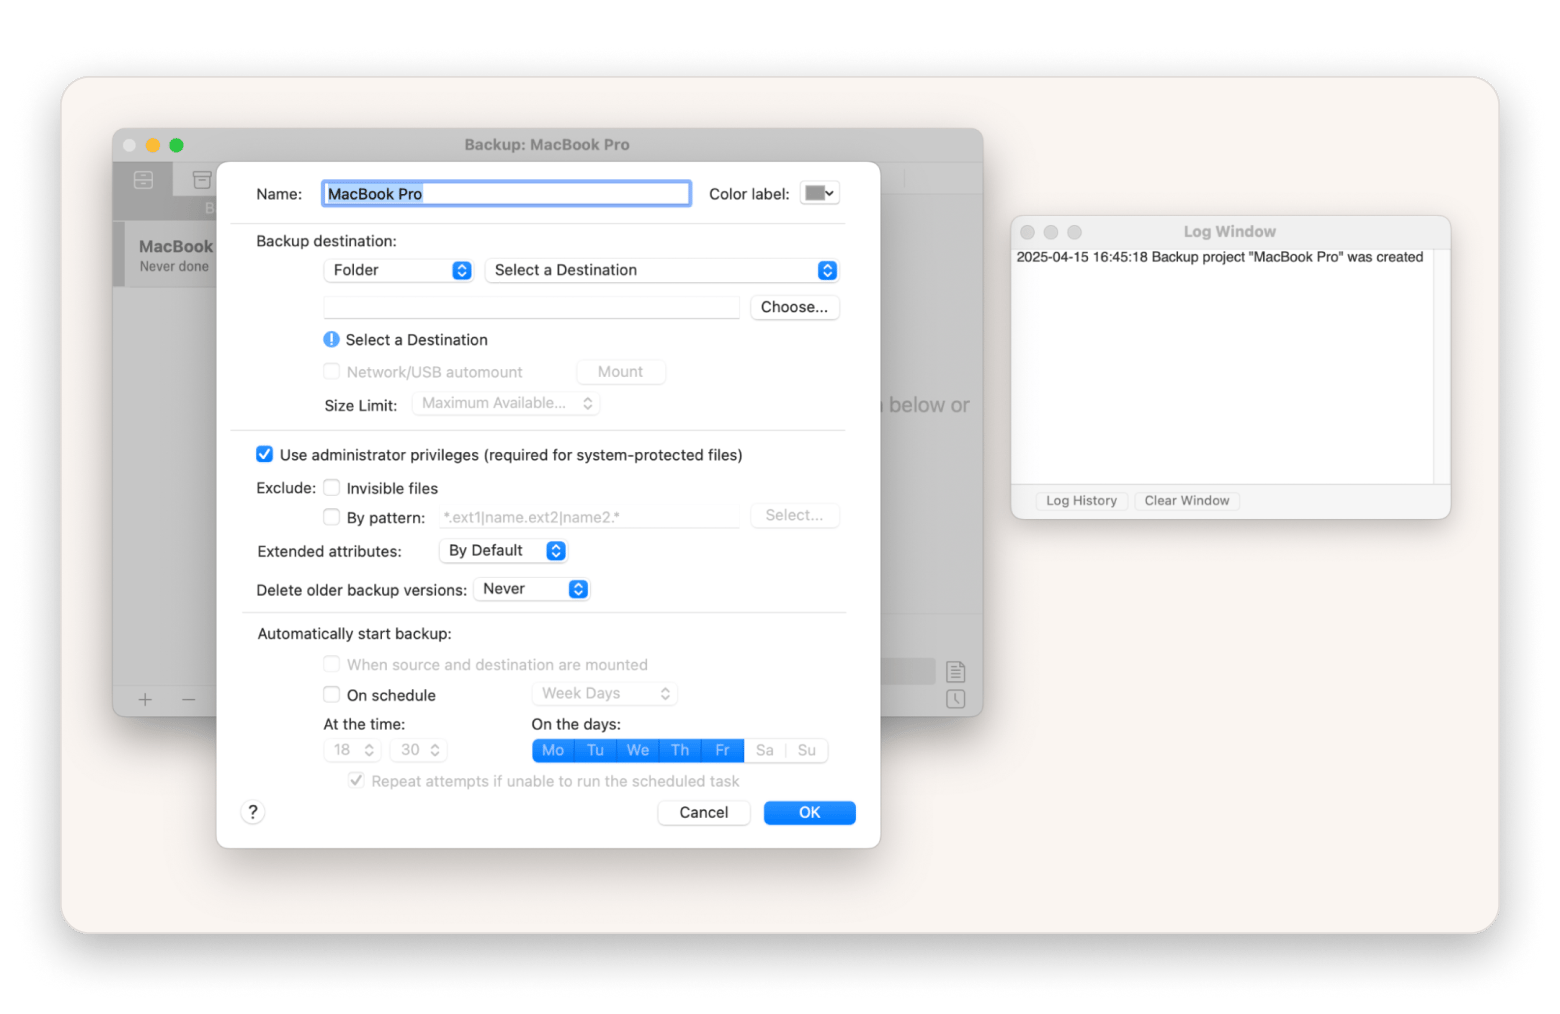Click the plus icon to add project

(x=145, y=699)
